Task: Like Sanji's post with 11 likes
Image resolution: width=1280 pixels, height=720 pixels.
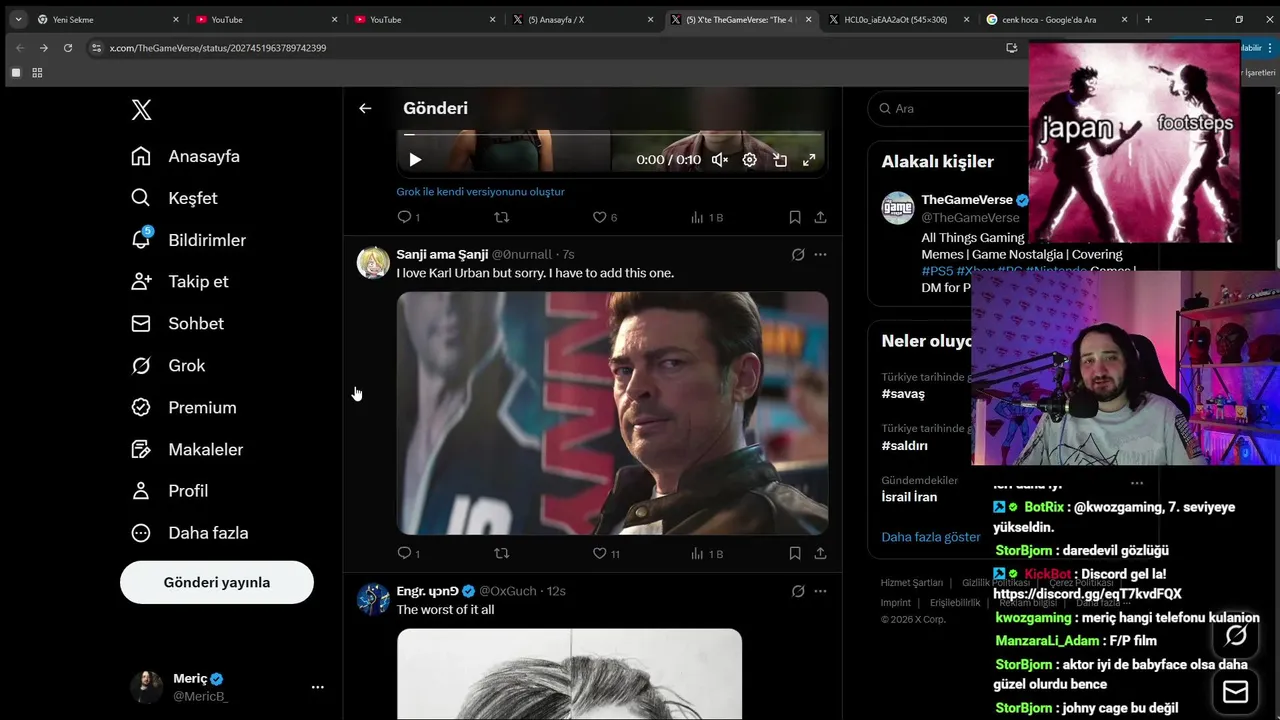Action: pos(607,553)
